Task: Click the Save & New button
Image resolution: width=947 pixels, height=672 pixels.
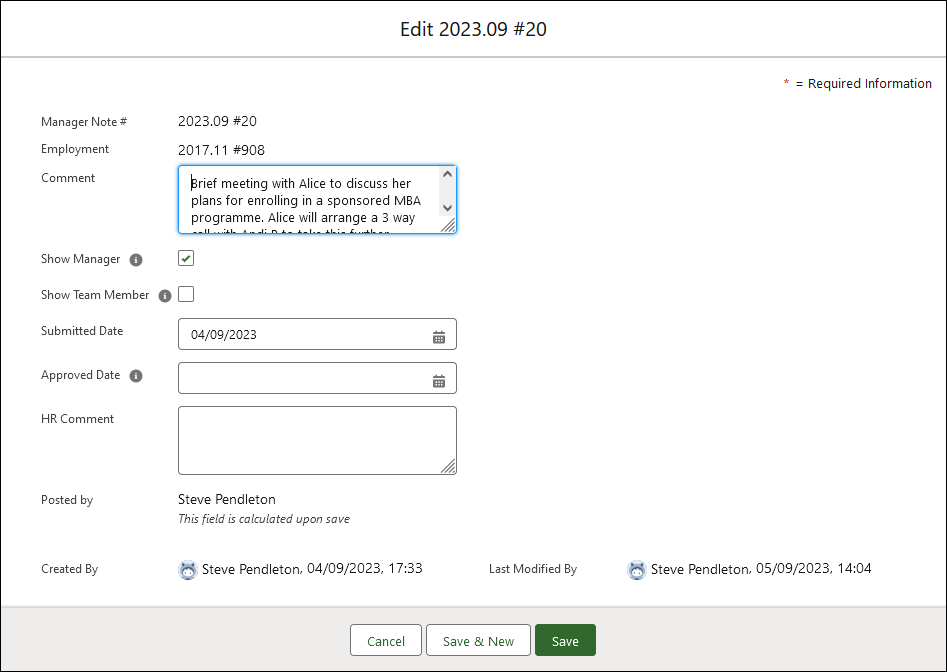Action: pyautogui.click(x=478, y=641)
